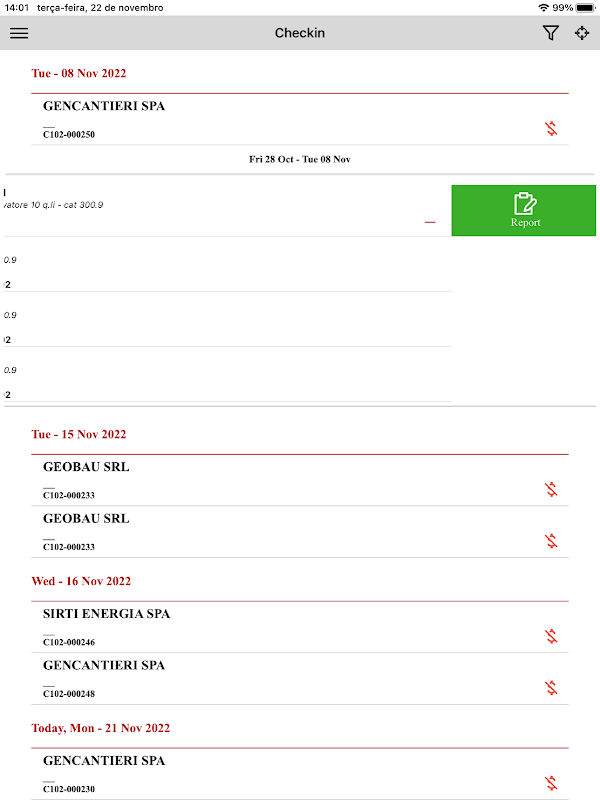Image resolution: width=600 pixels, height=800 pixels.
Task: Tap the Tue - 15 Nov 2022 header
Action: (x=79, y=434)
